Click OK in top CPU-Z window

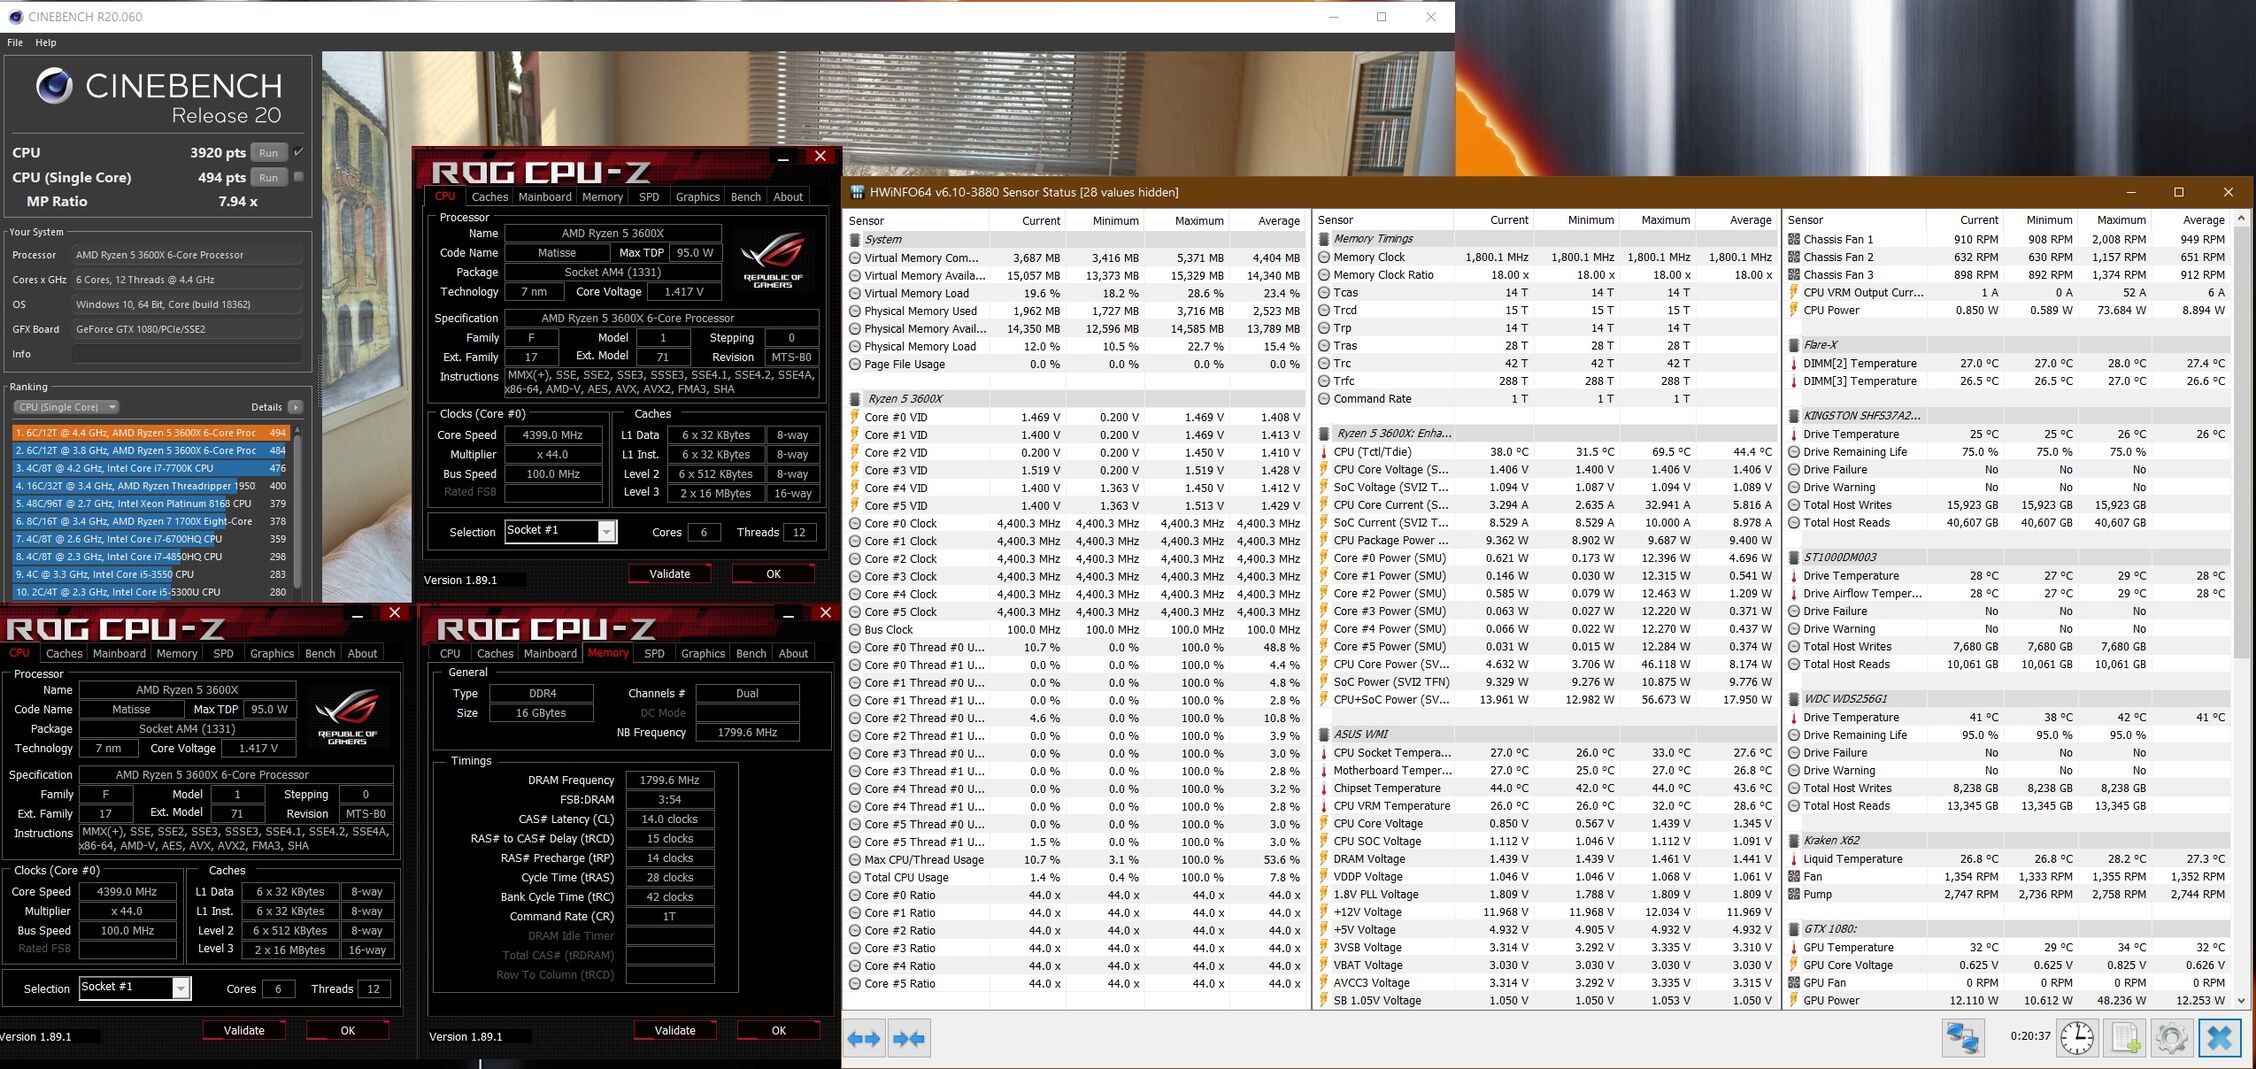click(x=773, y=574)
